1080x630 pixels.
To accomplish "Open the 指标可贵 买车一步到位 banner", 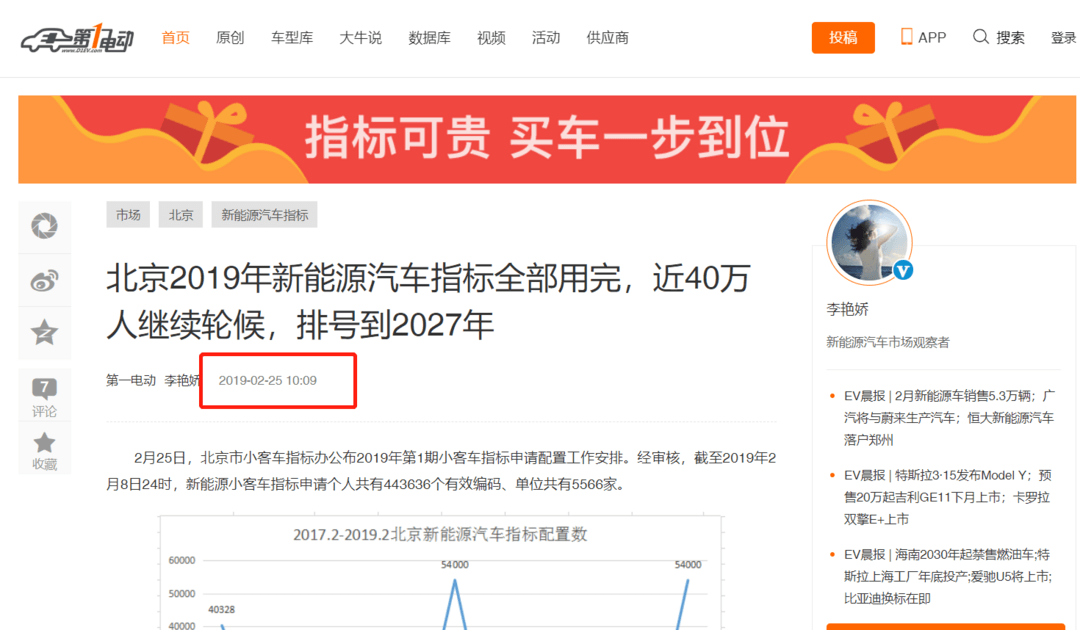I will pyautogui.click(x=547, y=139).
